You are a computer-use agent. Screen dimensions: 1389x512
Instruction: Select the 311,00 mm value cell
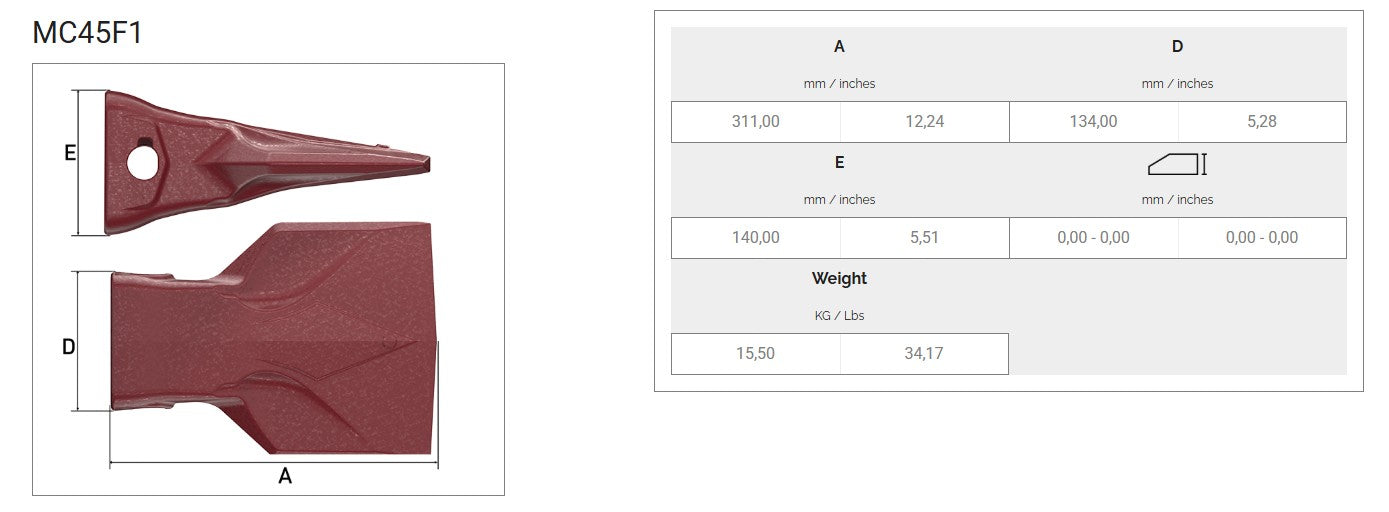[x=756, y=122]
